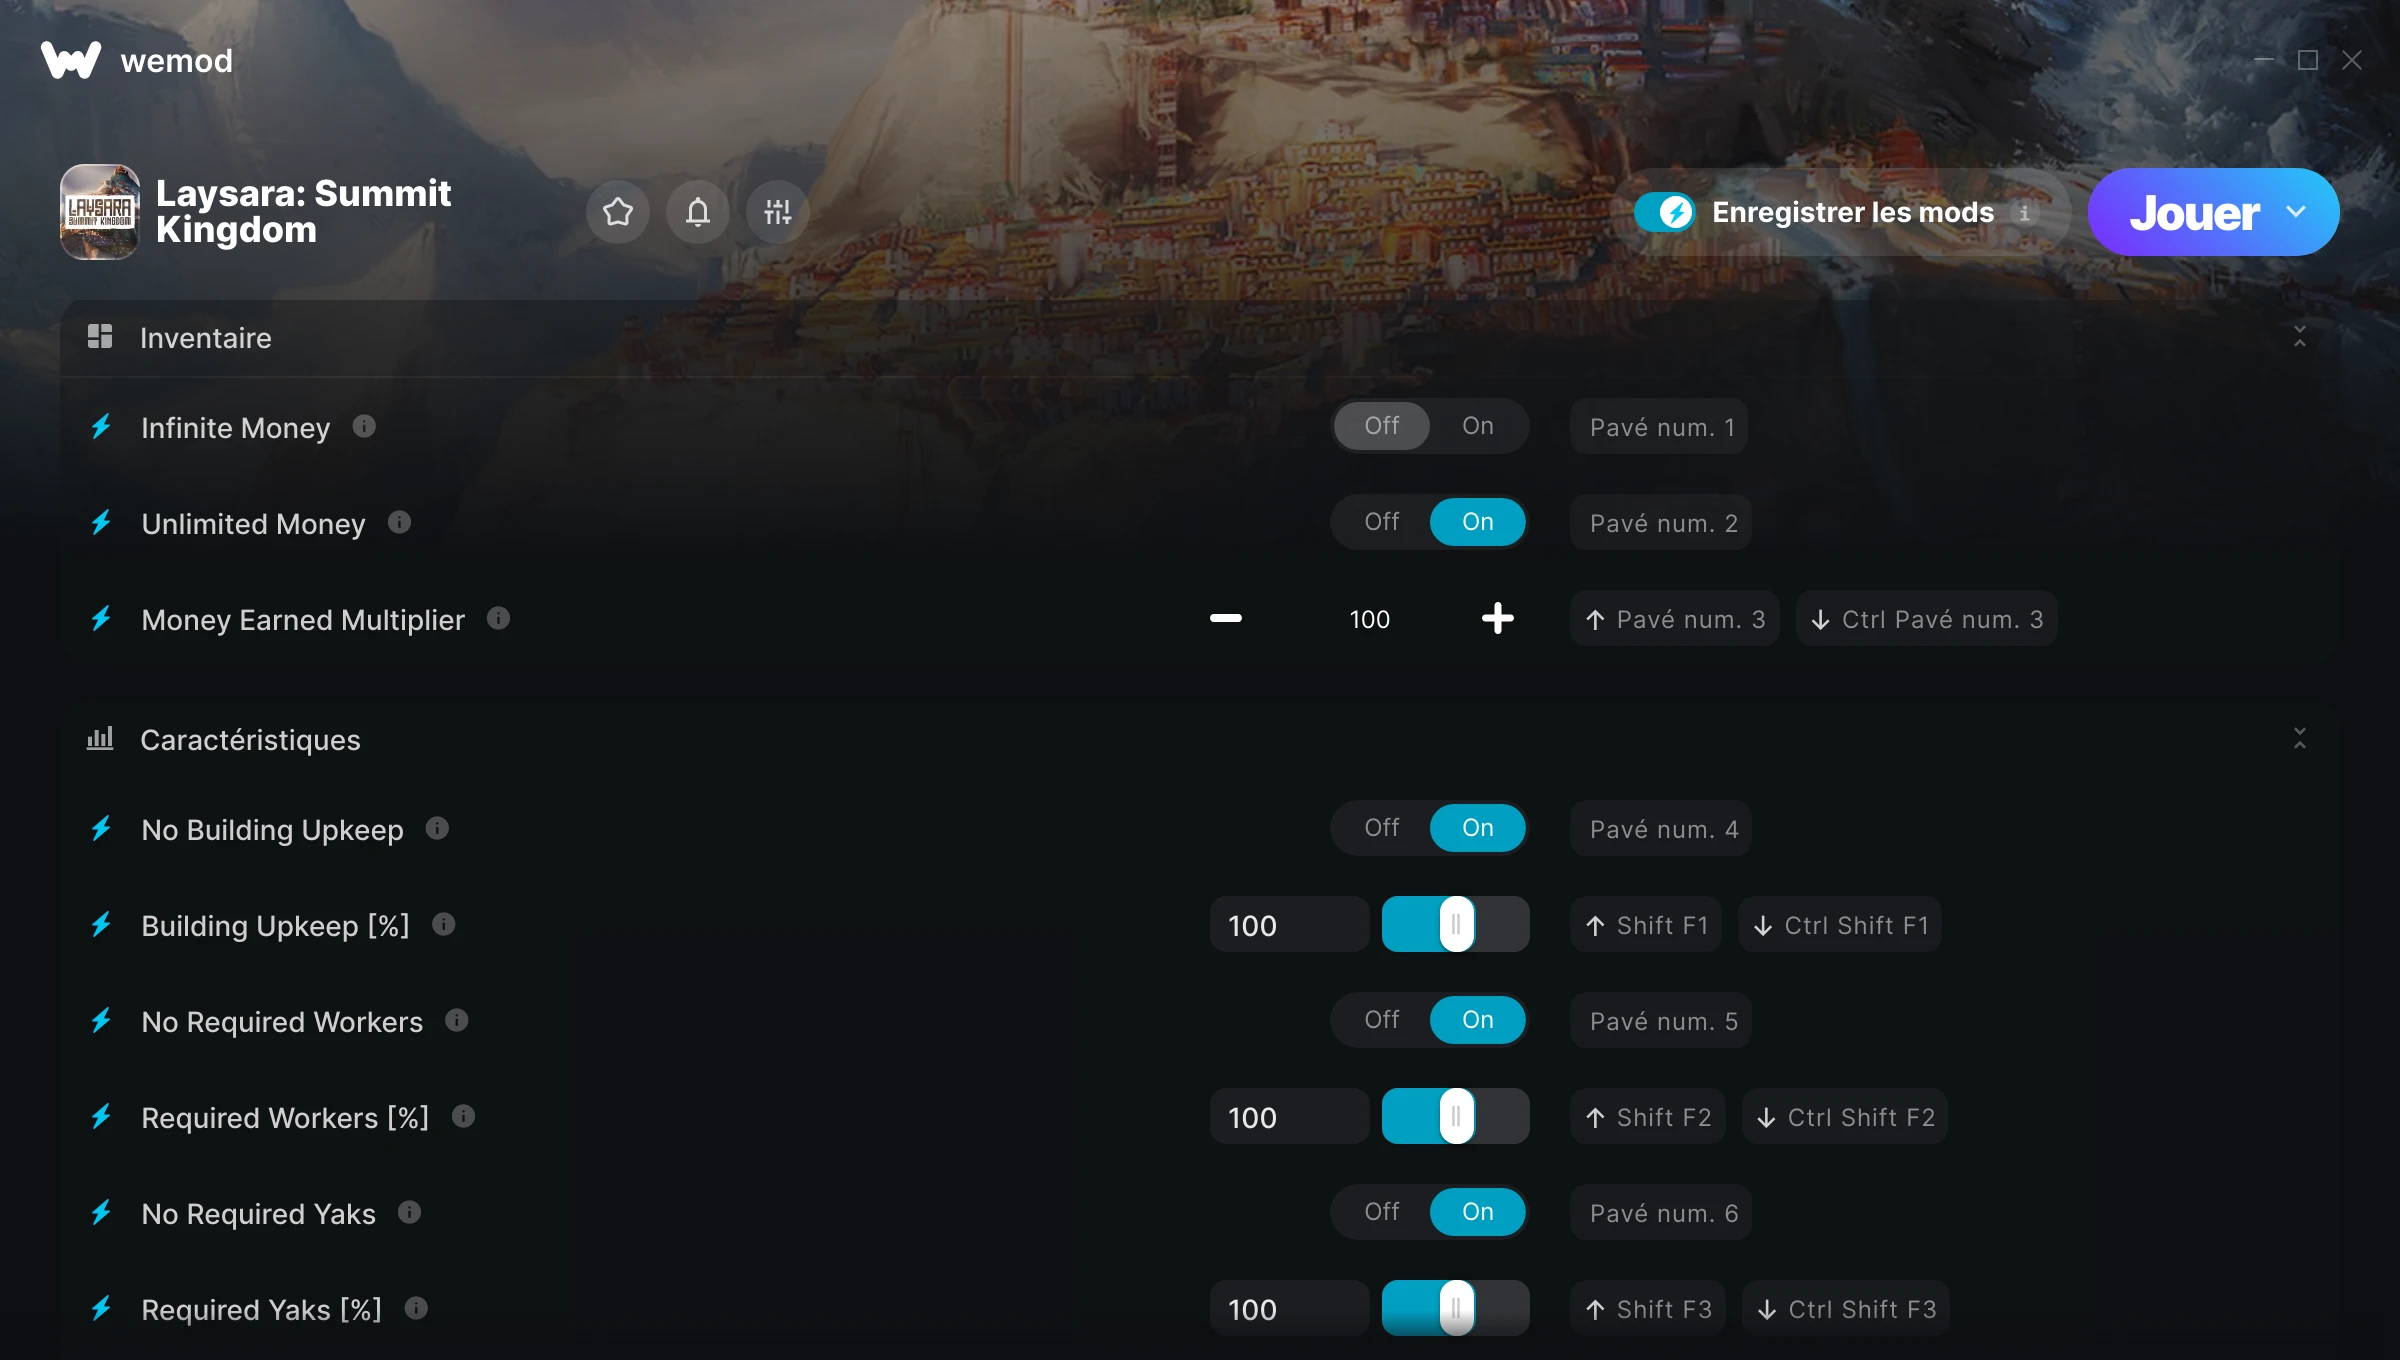Collapse the Inventaire section

[x=2300, y=337]
